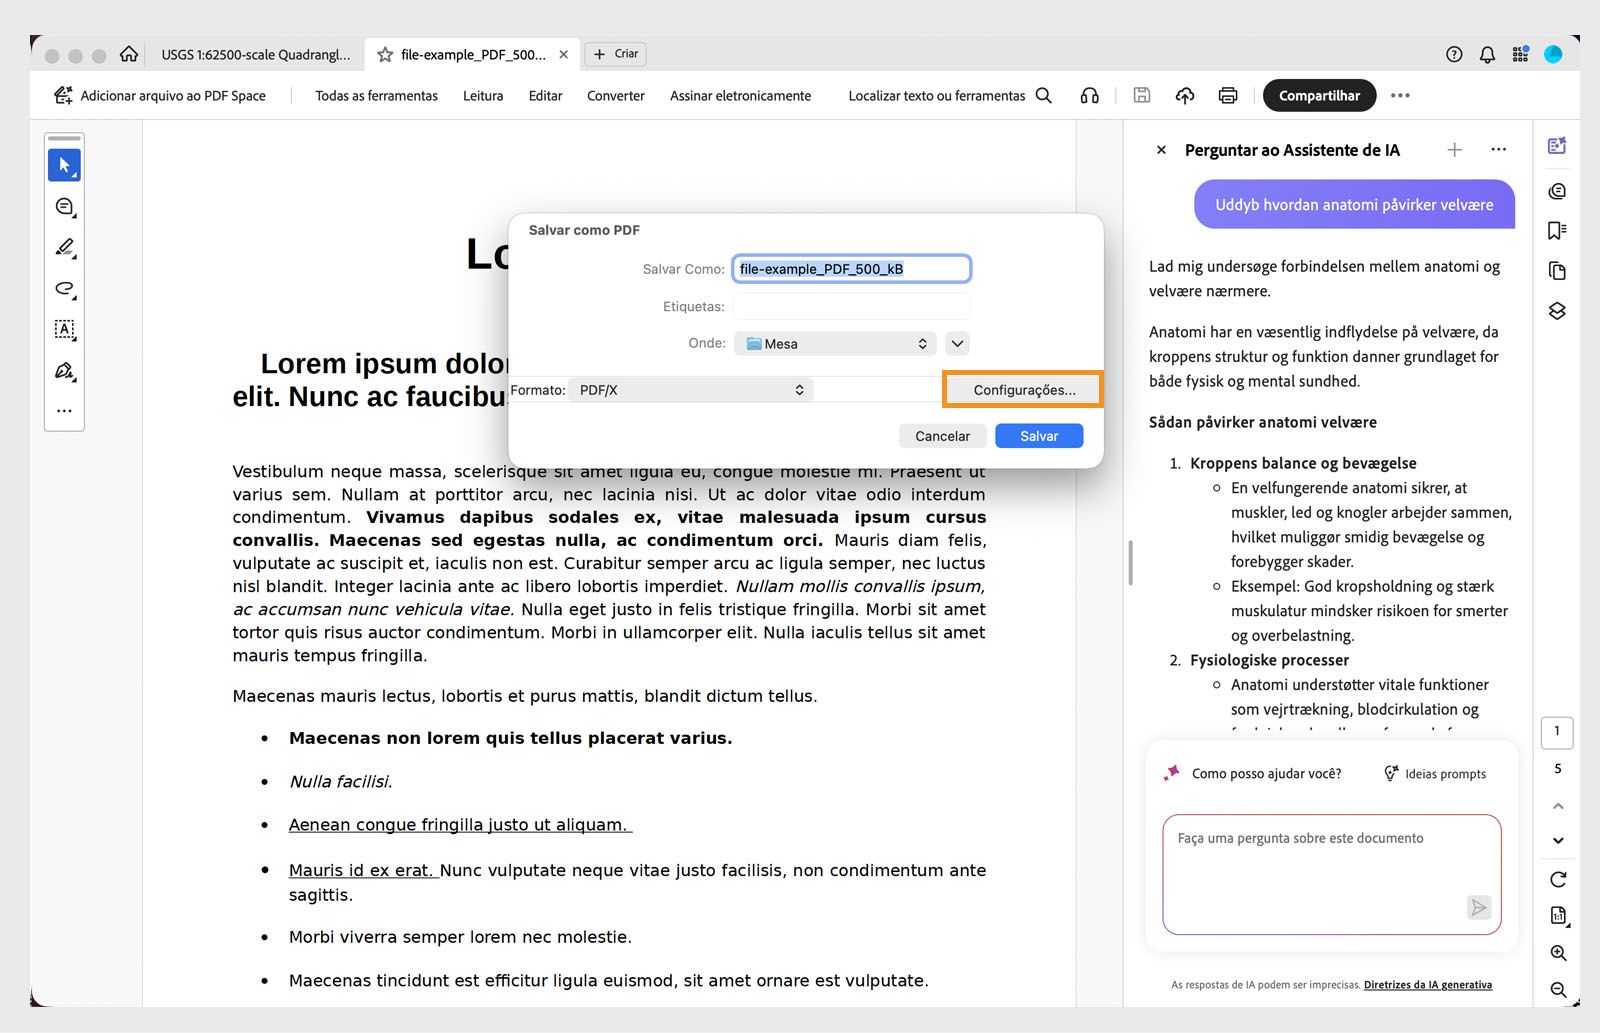Image resolution: width=1600 pixels, height=1033 pixels.
Task: Click the Compartilhar button
Action: 1319,96
